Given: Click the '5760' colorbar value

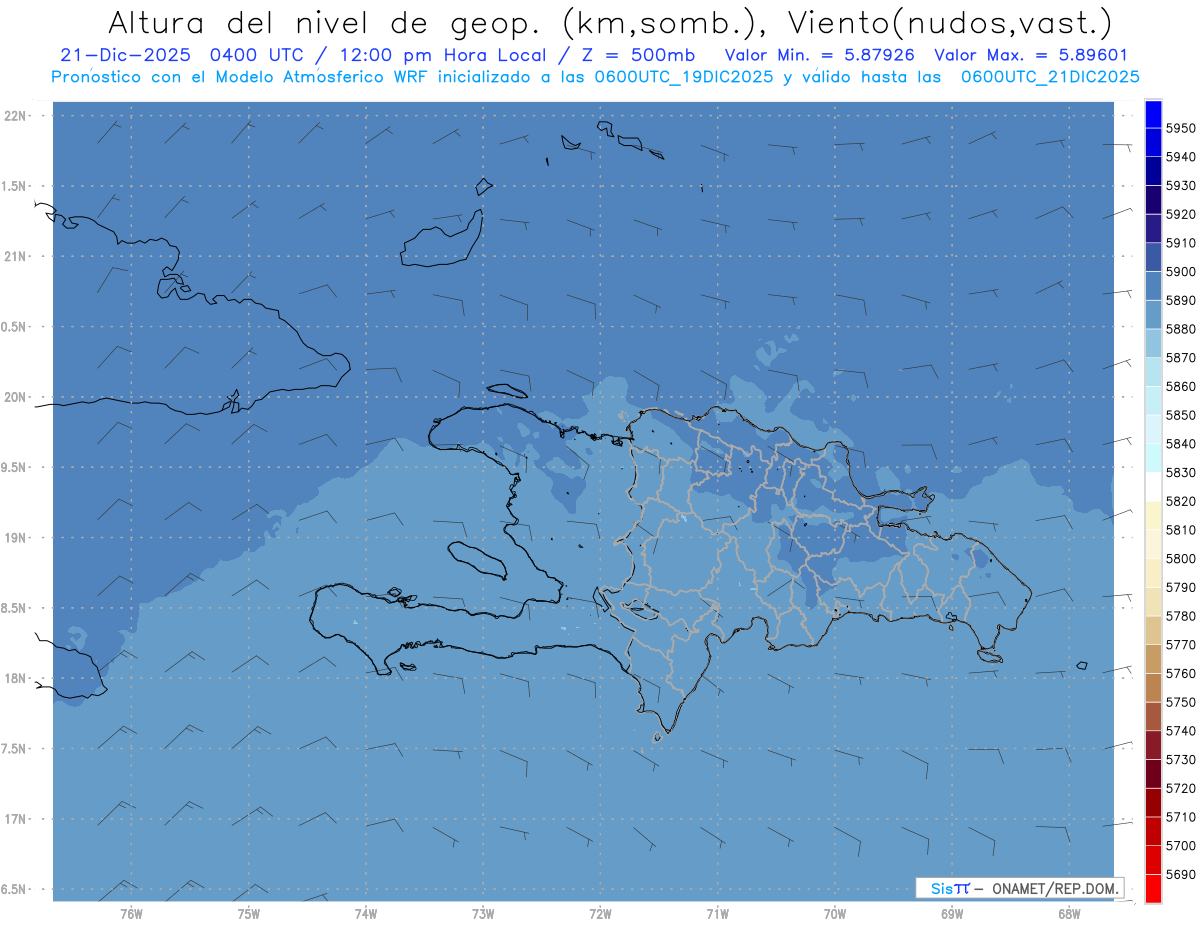Looking at the screenshot, I should 1180,673.
